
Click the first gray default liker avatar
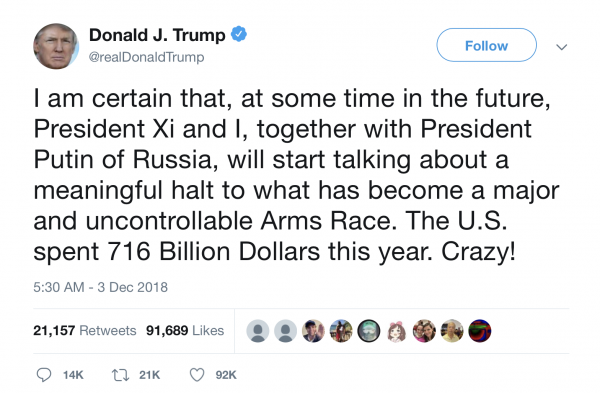pyautogui.click(x=258, y=331)
